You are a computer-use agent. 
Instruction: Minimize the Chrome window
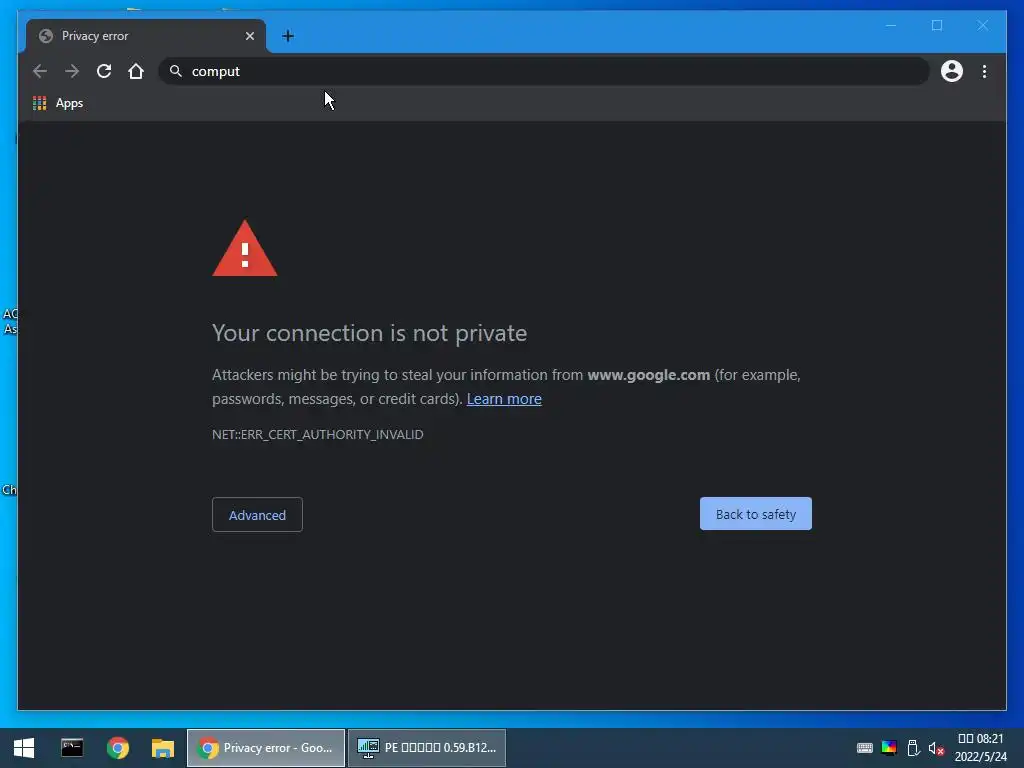(x=891, y=25)
